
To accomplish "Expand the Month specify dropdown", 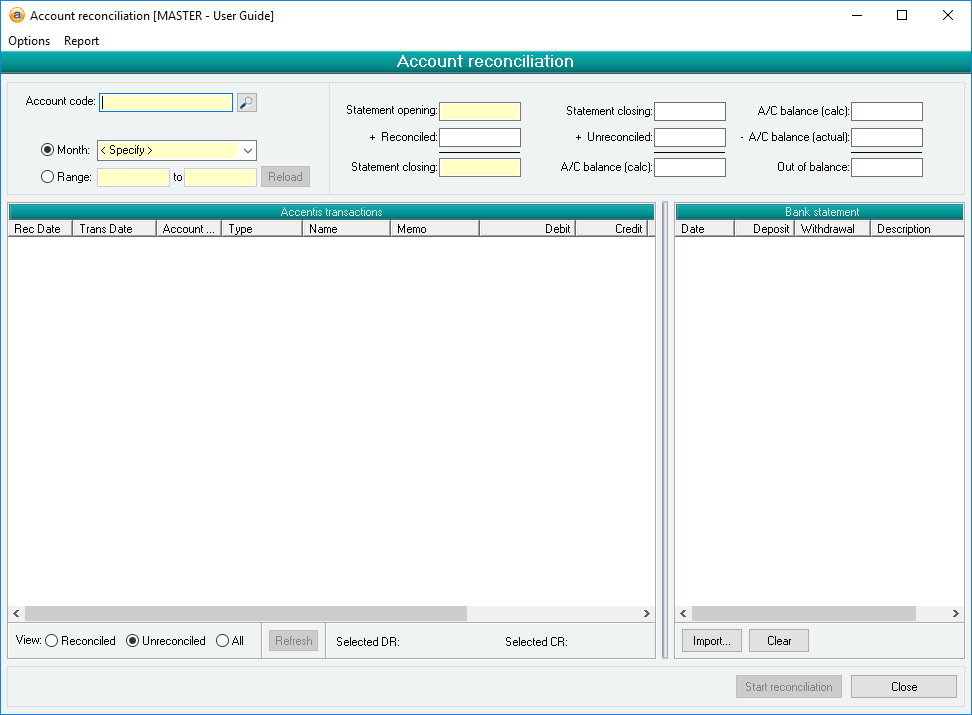I will [248, 150].
